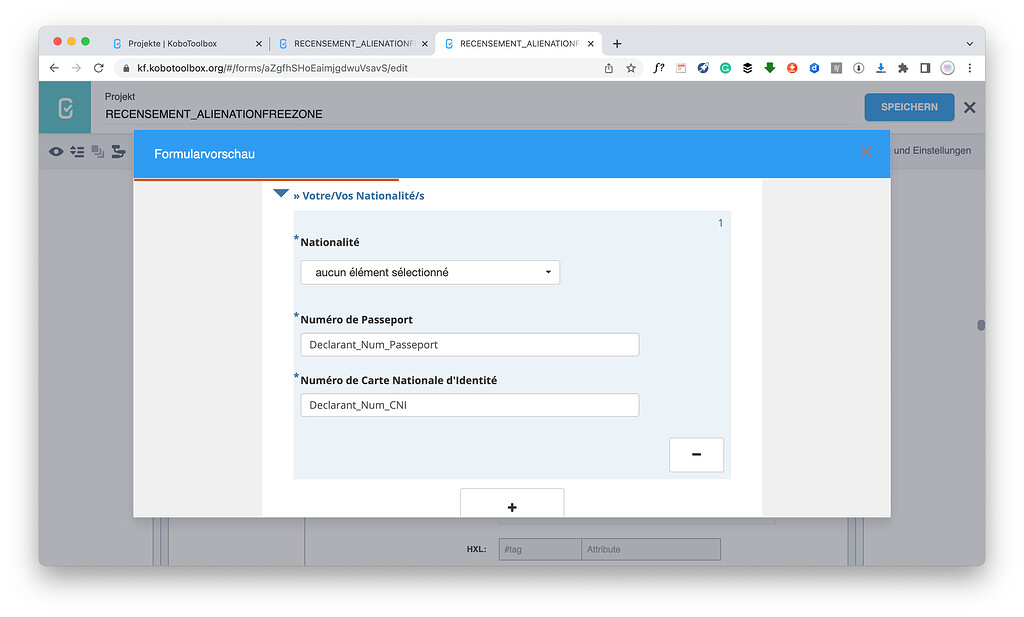Open the form logic flow icon

[118, 151]
